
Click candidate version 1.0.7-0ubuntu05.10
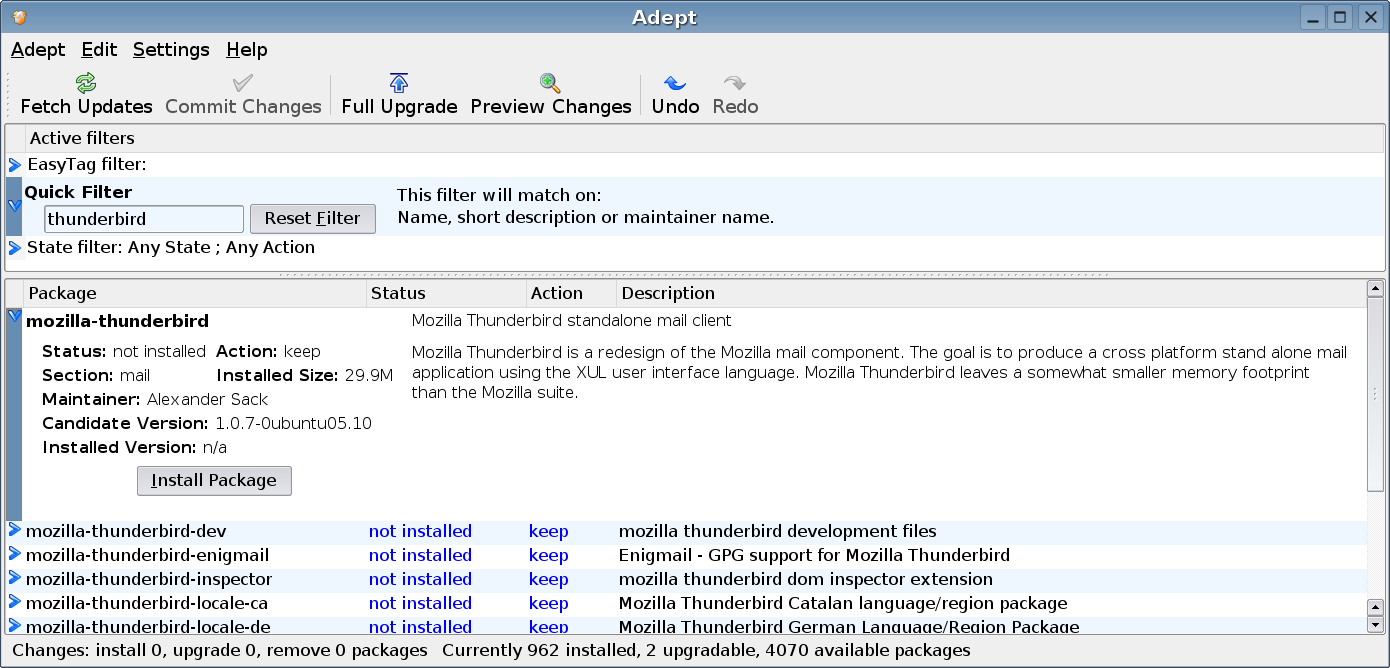click(293, 423)
